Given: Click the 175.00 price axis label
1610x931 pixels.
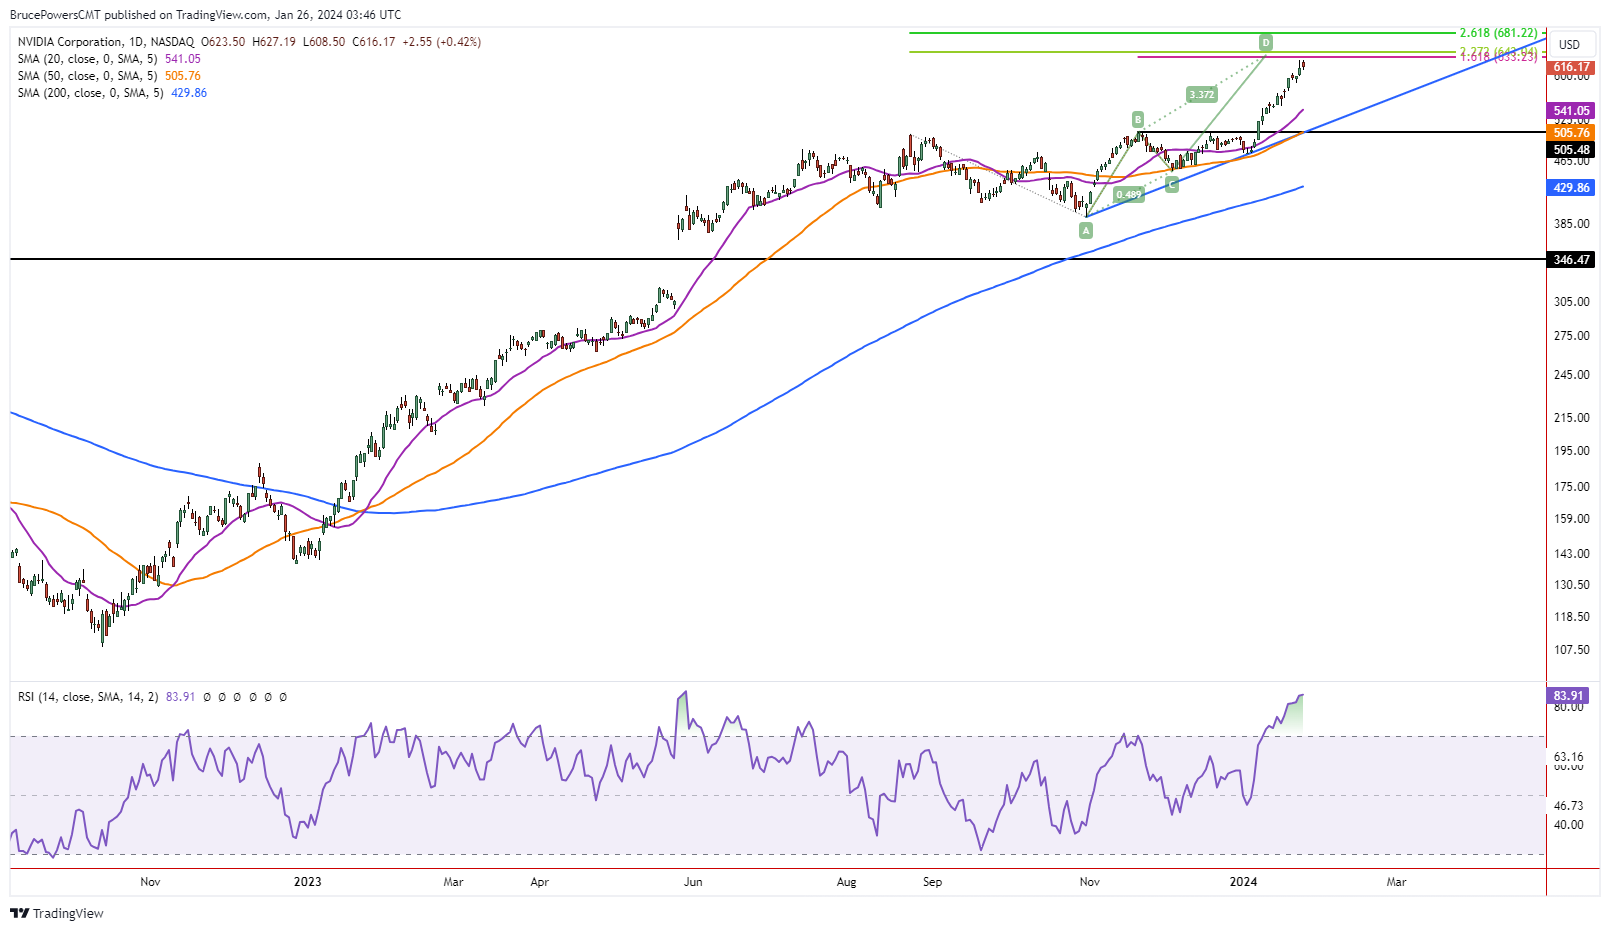Looking at the screenshot, I should [x=1572, y=487].
